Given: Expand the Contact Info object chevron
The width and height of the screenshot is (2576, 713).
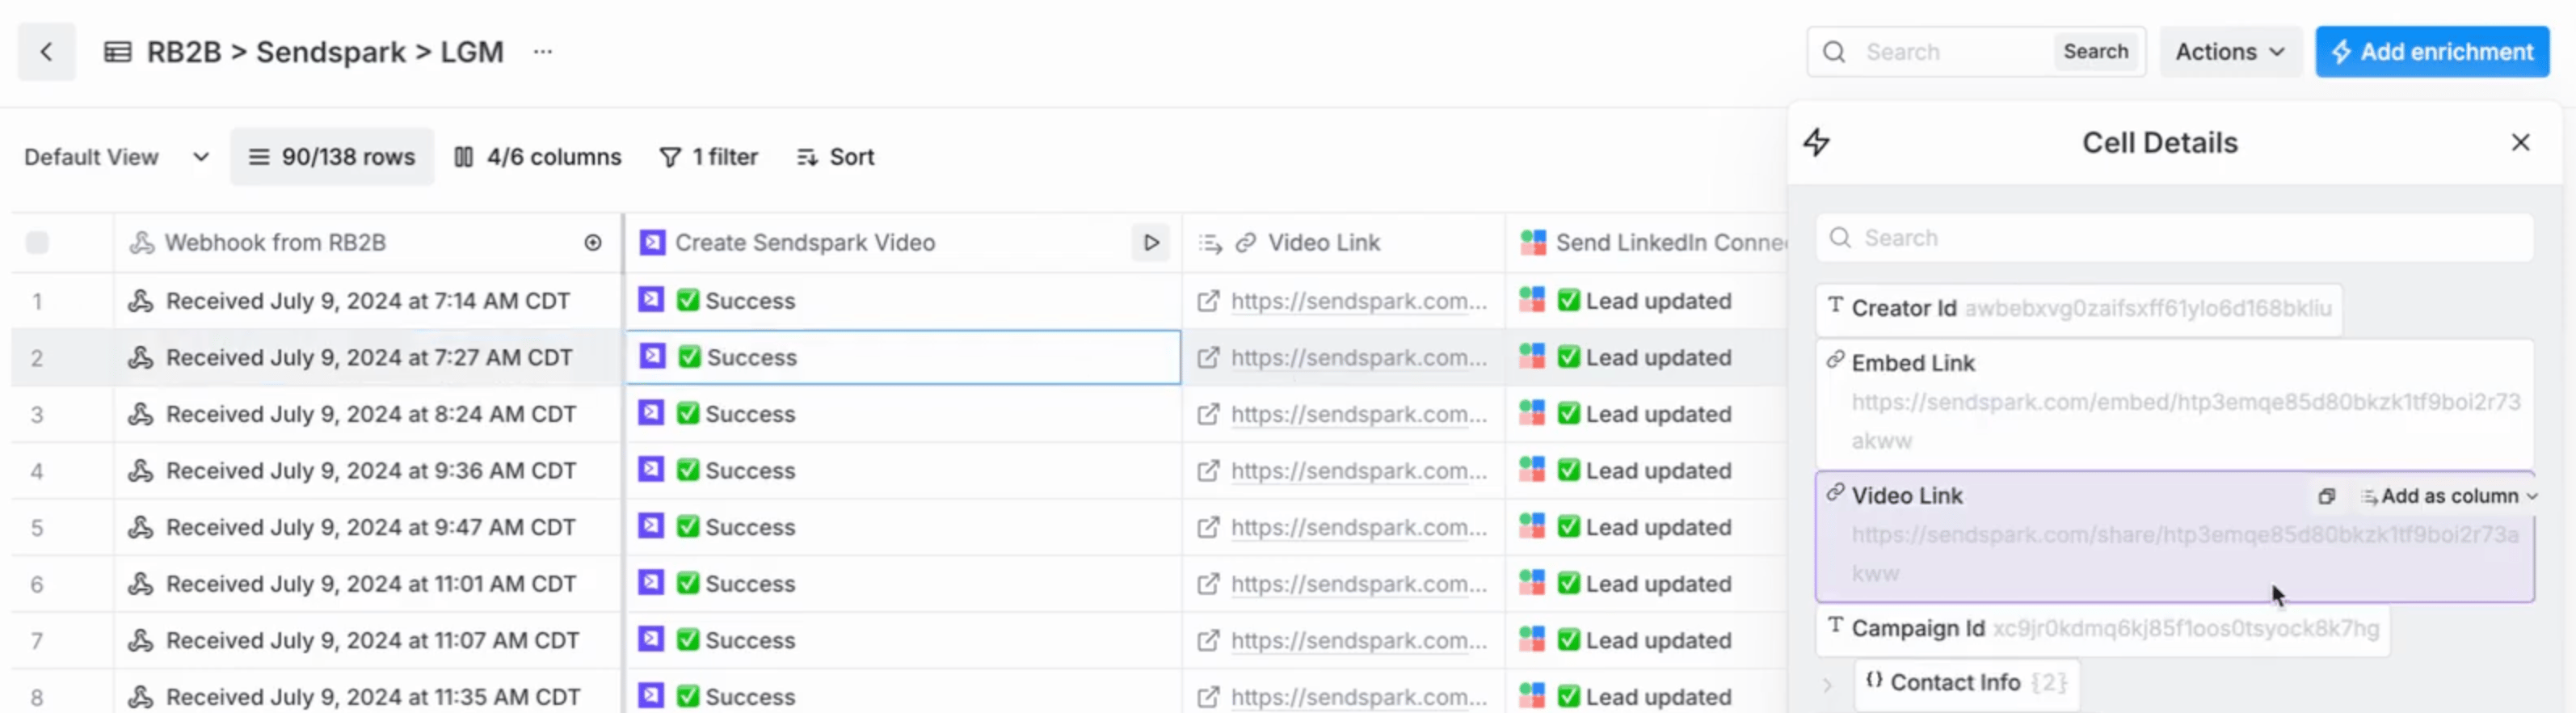Looking at the screenshot, I should point(1827,685).
